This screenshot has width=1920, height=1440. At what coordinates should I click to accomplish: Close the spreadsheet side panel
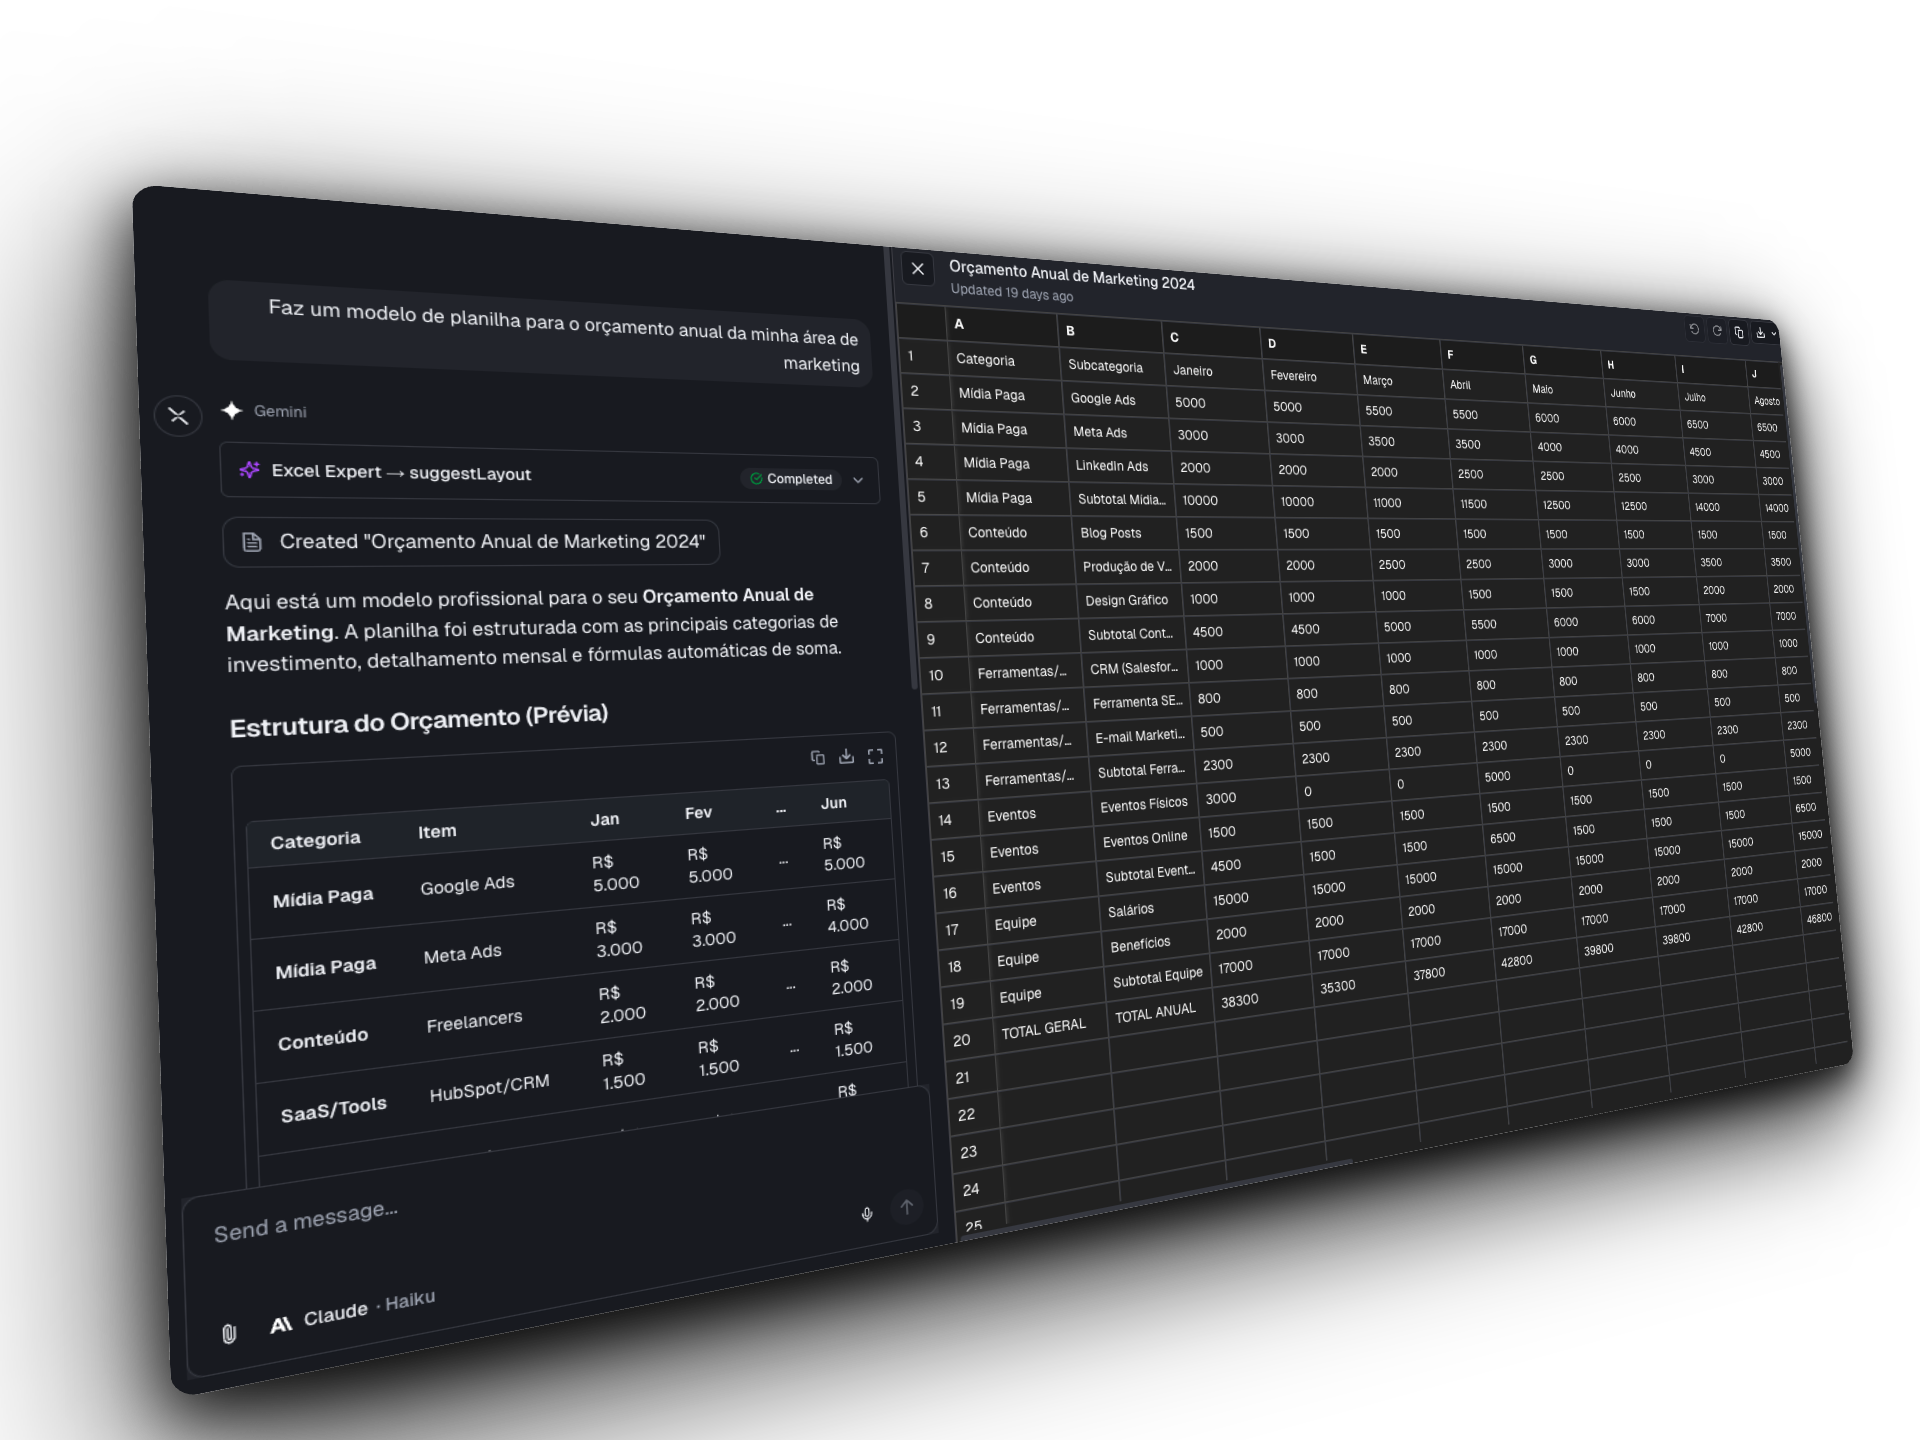click(917, 269)
